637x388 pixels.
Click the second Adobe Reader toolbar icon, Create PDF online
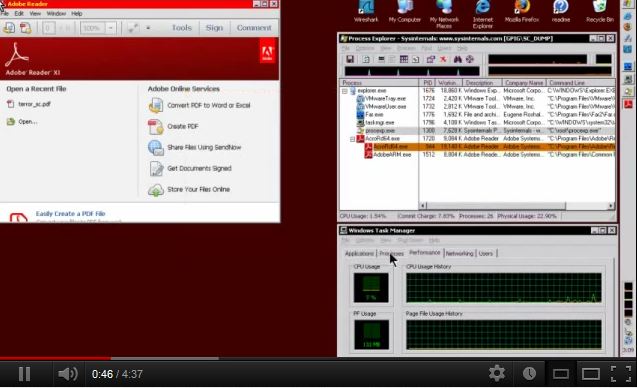point(26,28)
